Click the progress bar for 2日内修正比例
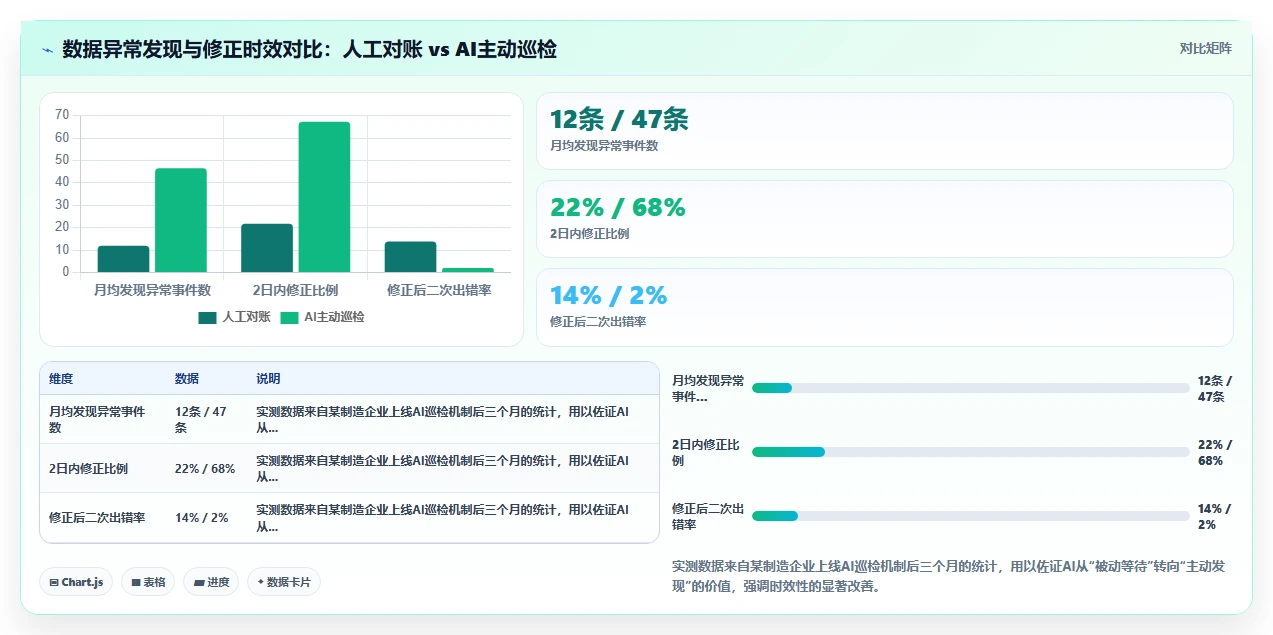This screenshot has width=1273, height=635. coord(970,452)
